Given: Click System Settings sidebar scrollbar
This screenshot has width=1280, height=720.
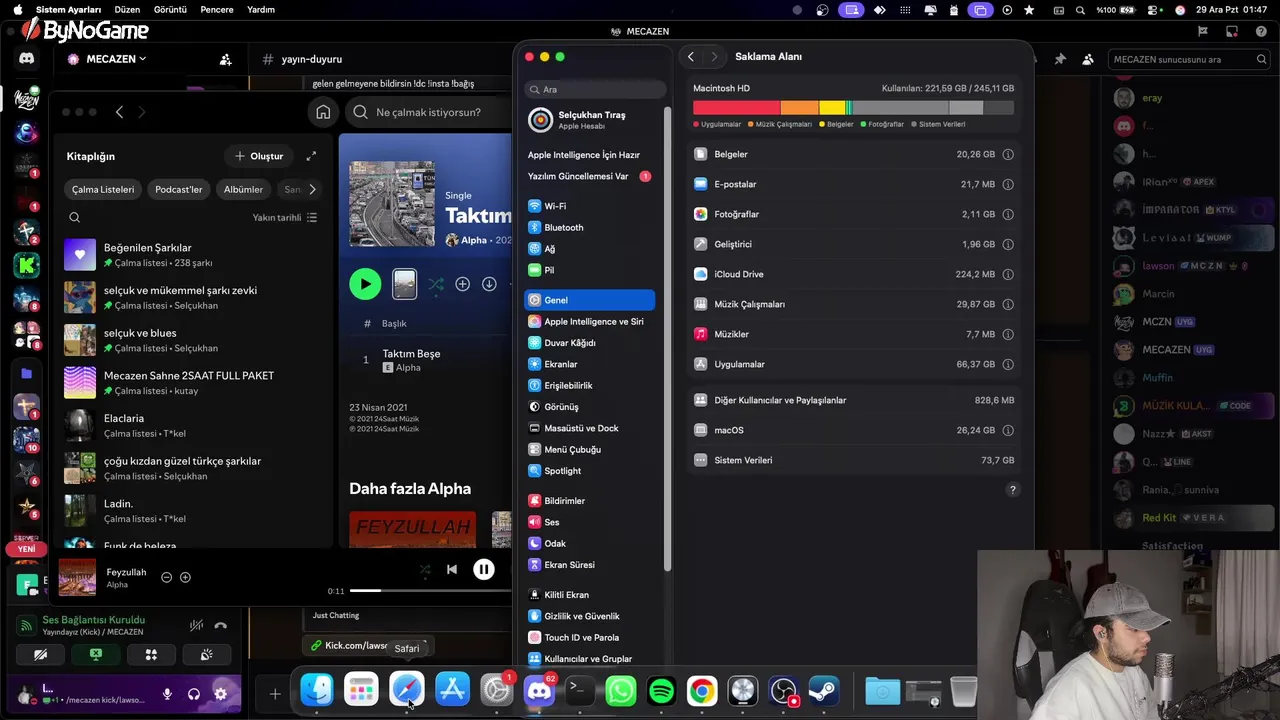Looking at the screenshot, I should [x=667, y=340].
